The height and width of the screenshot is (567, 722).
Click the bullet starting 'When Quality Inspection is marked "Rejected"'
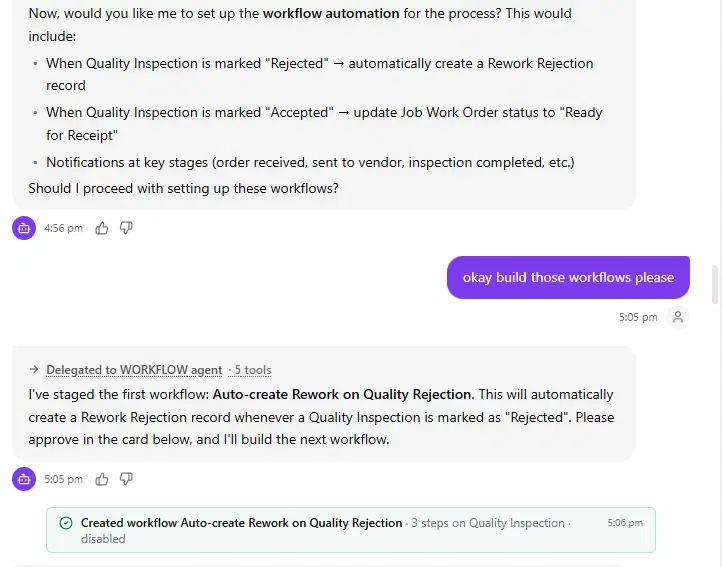[x=320, y=74]
